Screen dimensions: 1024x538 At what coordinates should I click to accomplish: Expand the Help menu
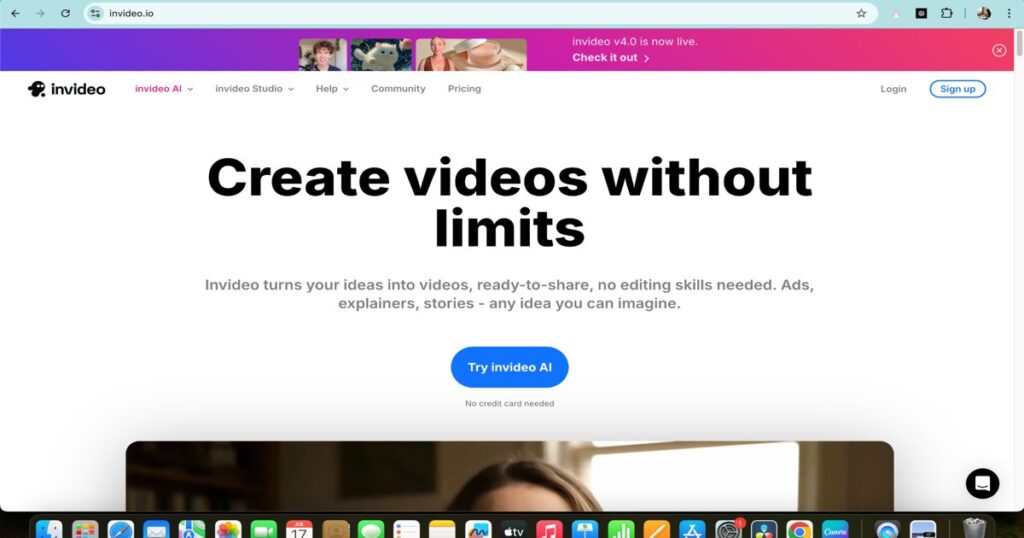click(332, 89)
